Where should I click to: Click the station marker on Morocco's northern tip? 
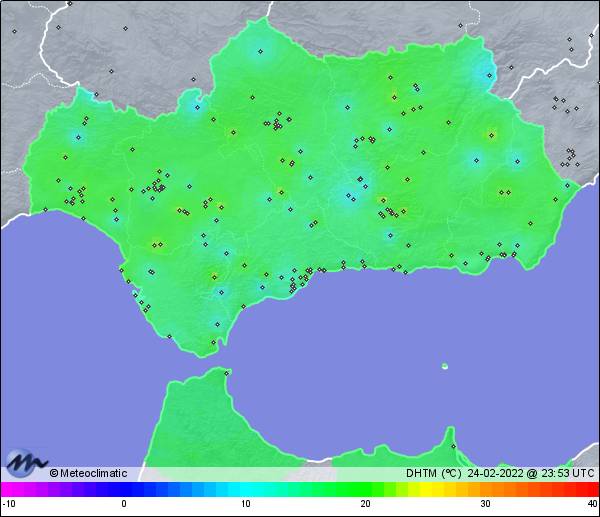[227, 373]
